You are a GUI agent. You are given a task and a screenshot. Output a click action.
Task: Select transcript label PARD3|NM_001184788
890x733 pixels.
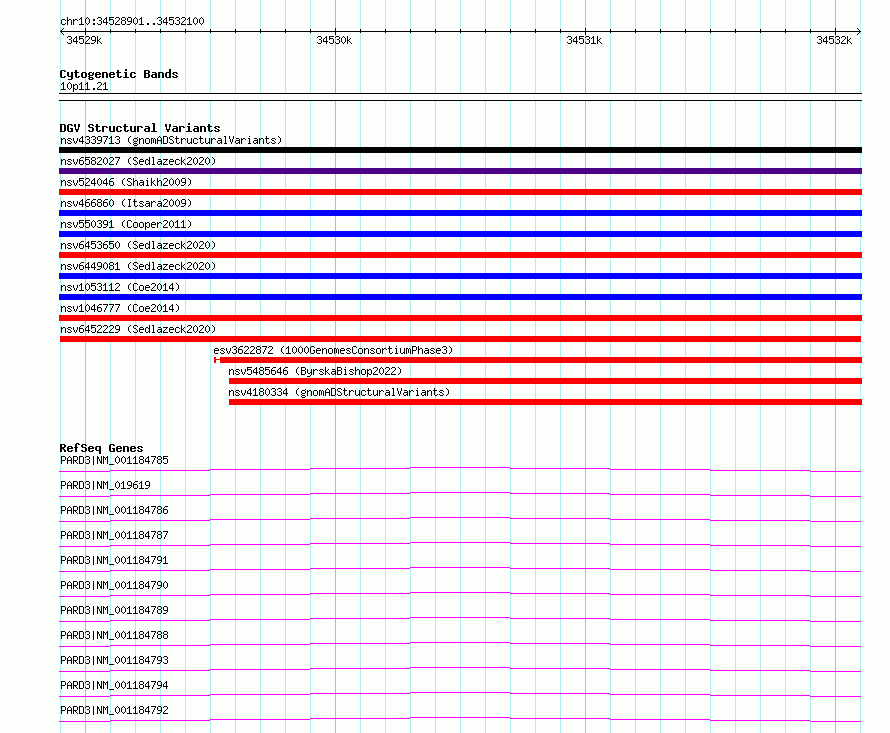pyautogui.click(x=114, y=635)
